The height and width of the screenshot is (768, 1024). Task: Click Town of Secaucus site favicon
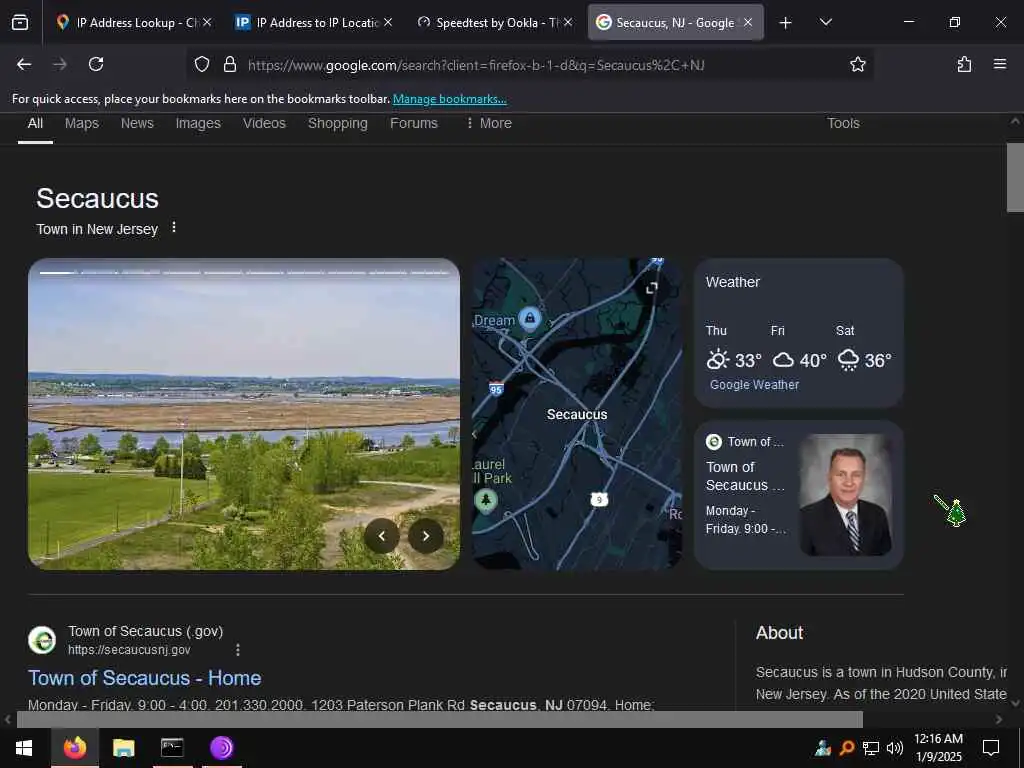tap(42, 640)
